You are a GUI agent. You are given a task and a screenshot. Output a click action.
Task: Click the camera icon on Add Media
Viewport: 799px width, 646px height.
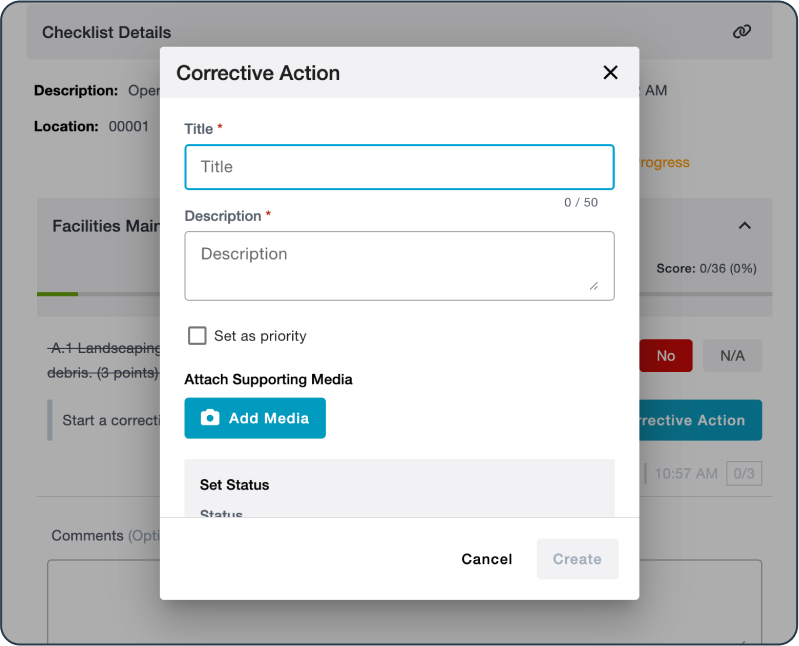(210, 418)
